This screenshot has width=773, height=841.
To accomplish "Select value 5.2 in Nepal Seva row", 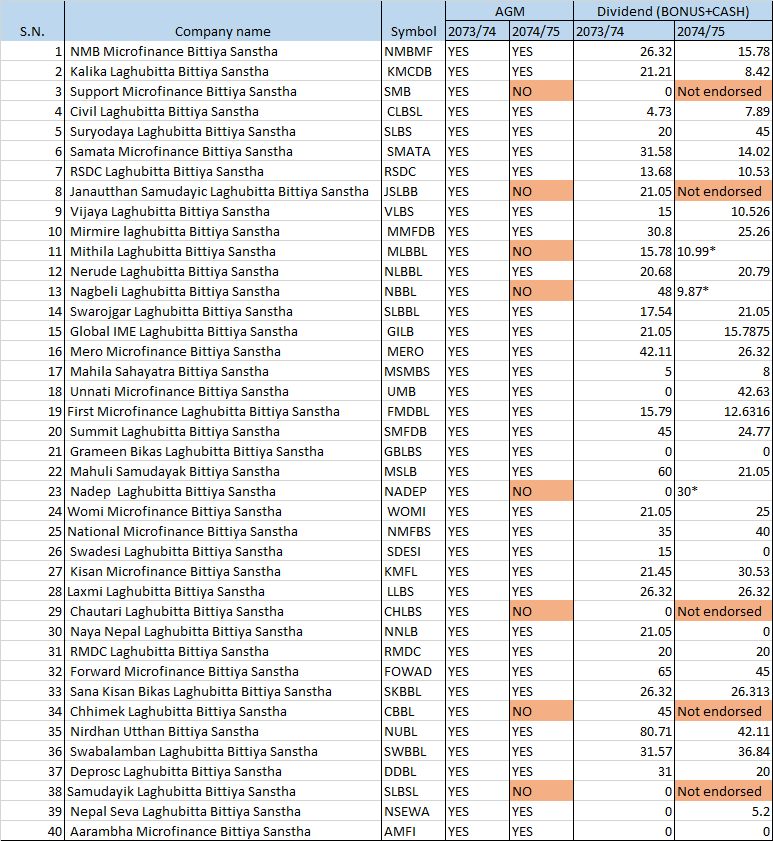I will (723, 812).
